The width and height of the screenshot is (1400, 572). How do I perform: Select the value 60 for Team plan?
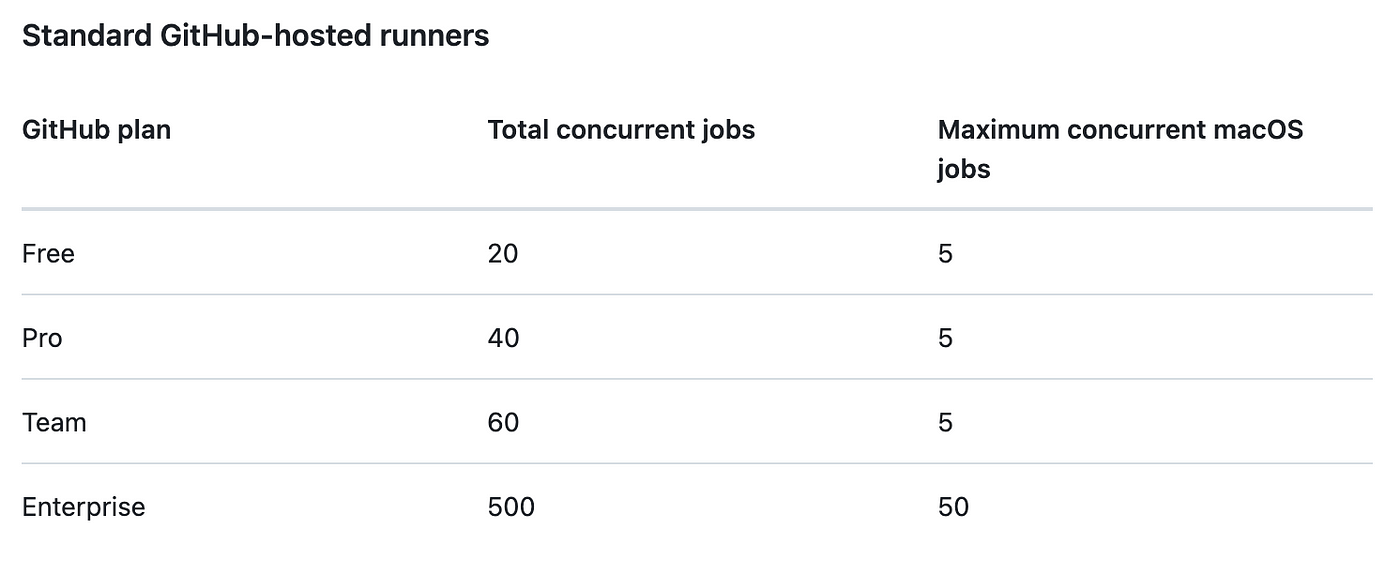click(x=504, y=422)
